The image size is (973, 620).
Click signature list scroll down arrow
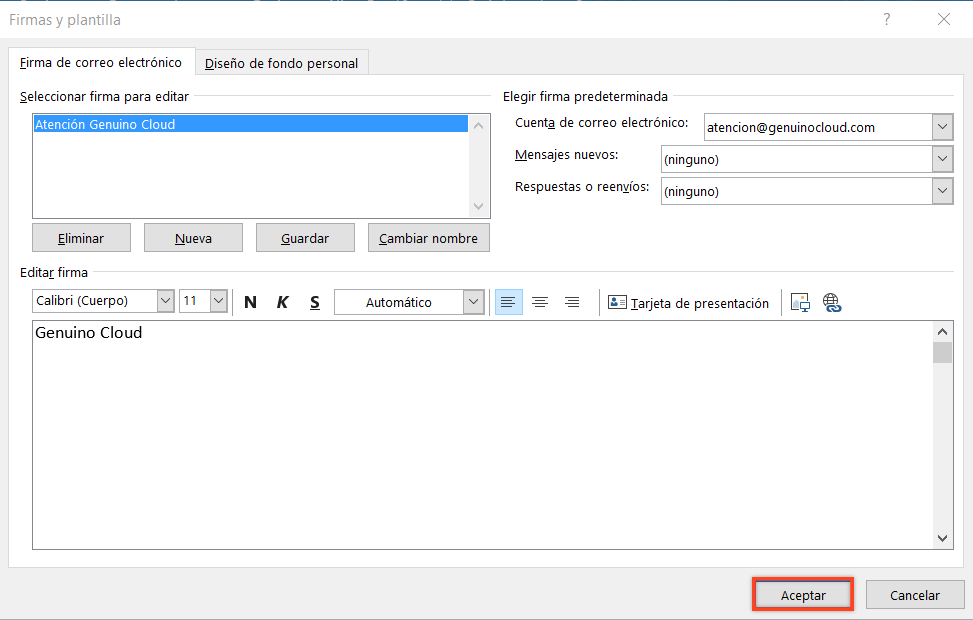point(478,206)
